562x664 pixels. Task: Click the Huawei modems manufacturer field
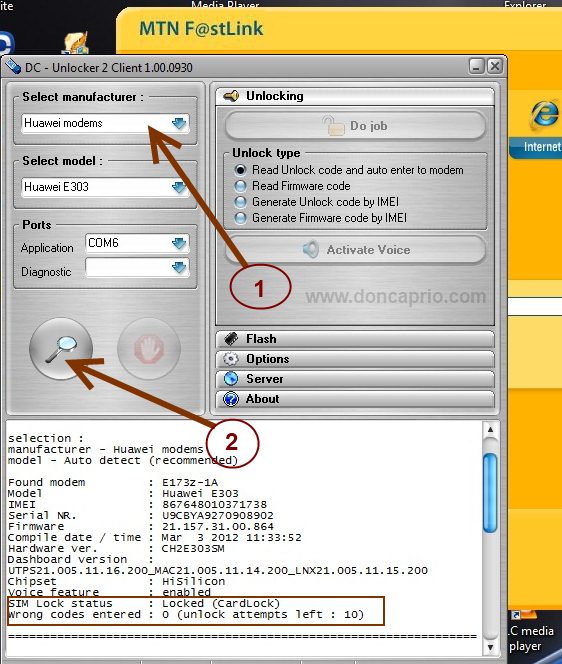105,123
